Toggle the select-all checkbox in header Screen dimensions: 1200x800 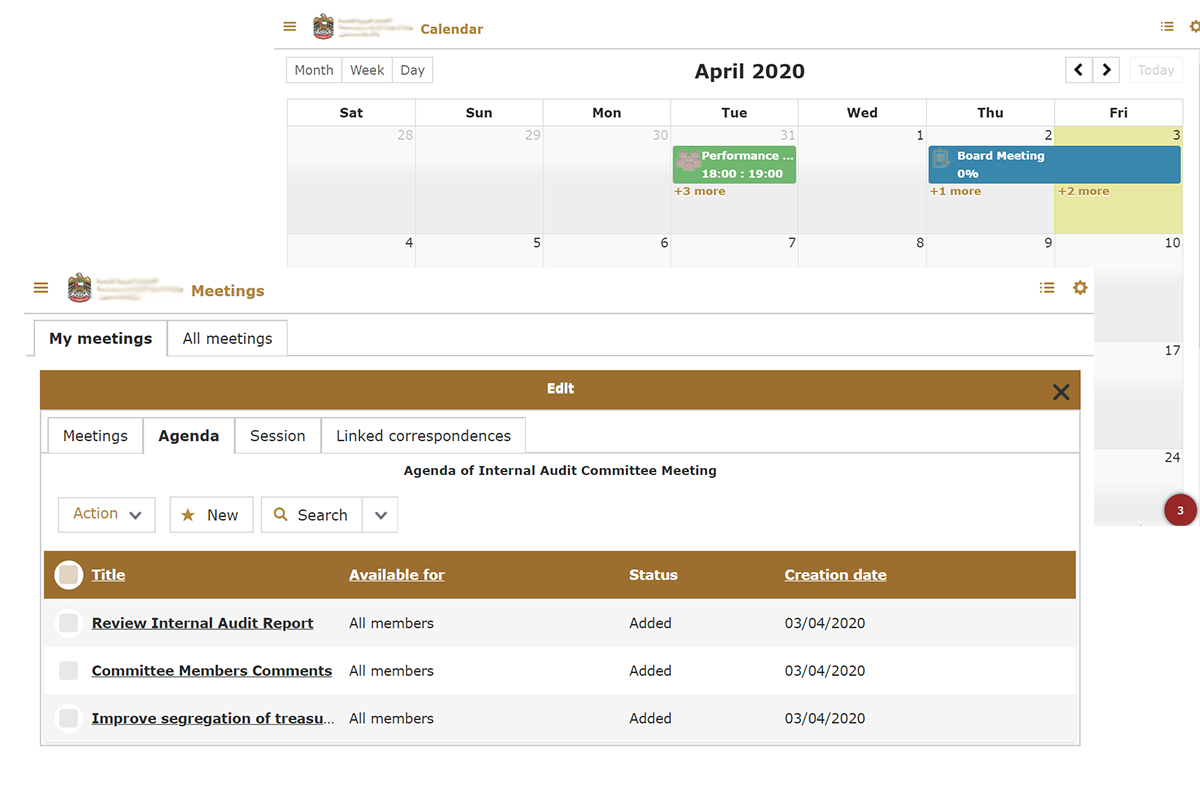point(68,575)
